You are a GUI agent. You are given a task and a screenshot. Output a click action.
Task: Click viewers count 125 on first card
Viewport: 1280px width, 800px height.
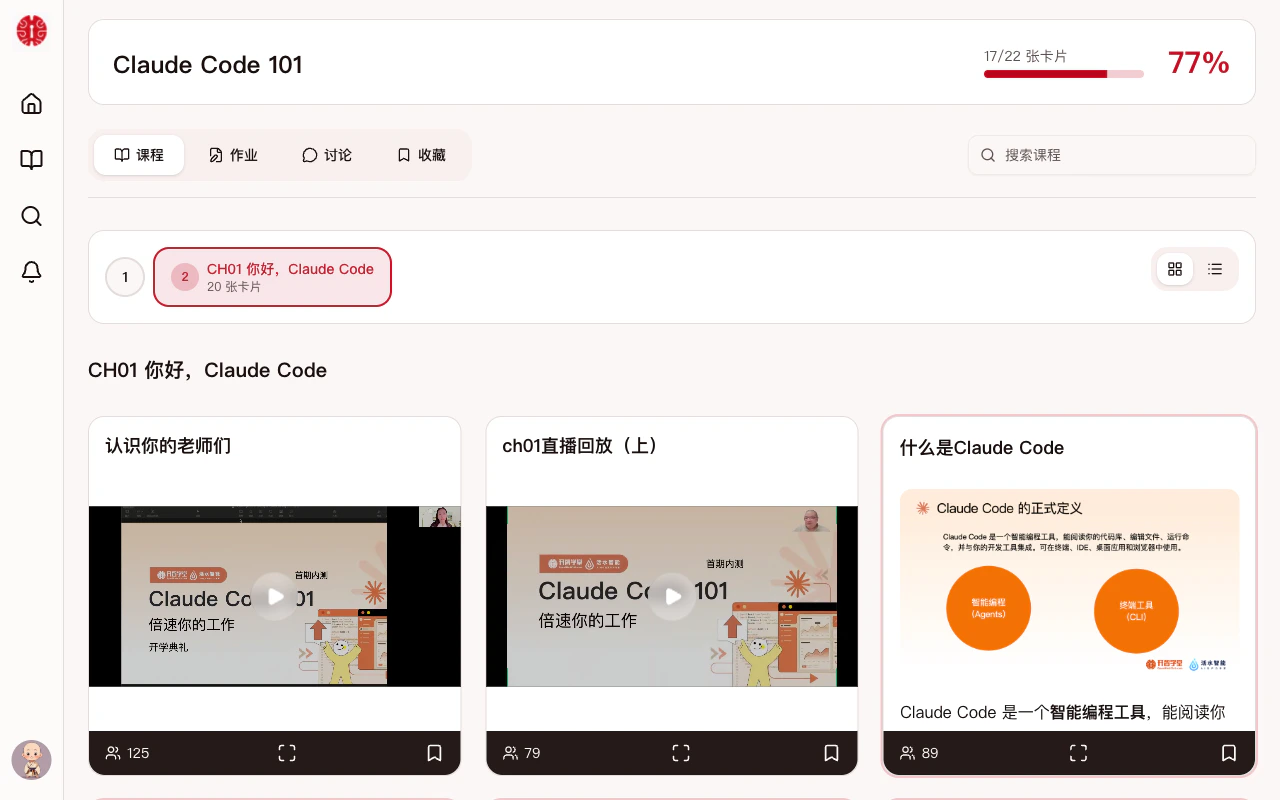click(x=127, y=753)
